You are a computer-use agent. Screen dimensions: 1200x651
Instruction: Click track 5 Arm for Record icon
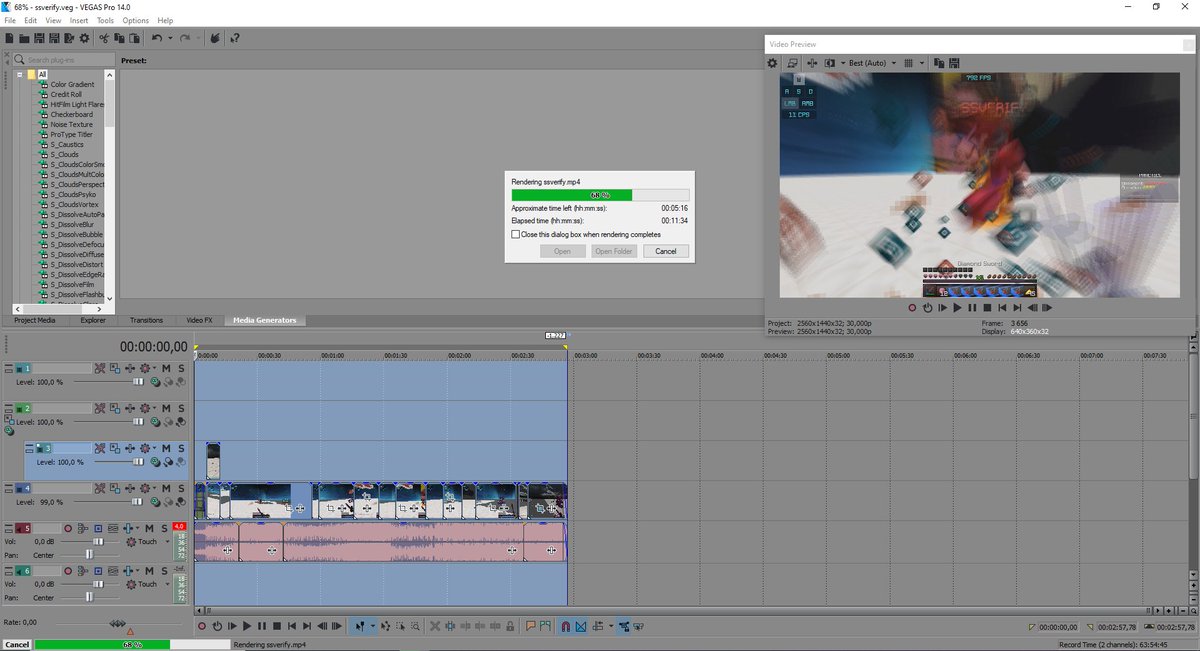tap(68, 528)
